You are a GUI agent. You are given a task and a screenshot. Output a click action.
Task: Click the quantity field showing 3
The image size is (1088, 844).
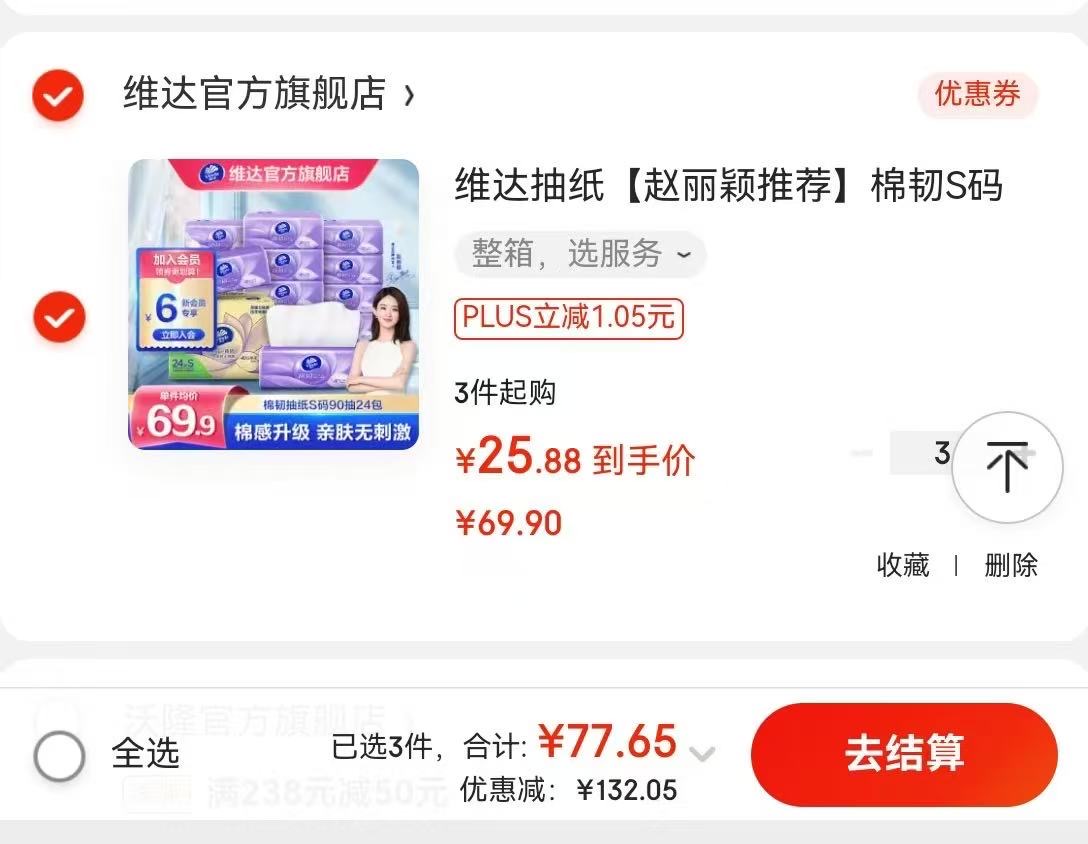click(923, 453)
